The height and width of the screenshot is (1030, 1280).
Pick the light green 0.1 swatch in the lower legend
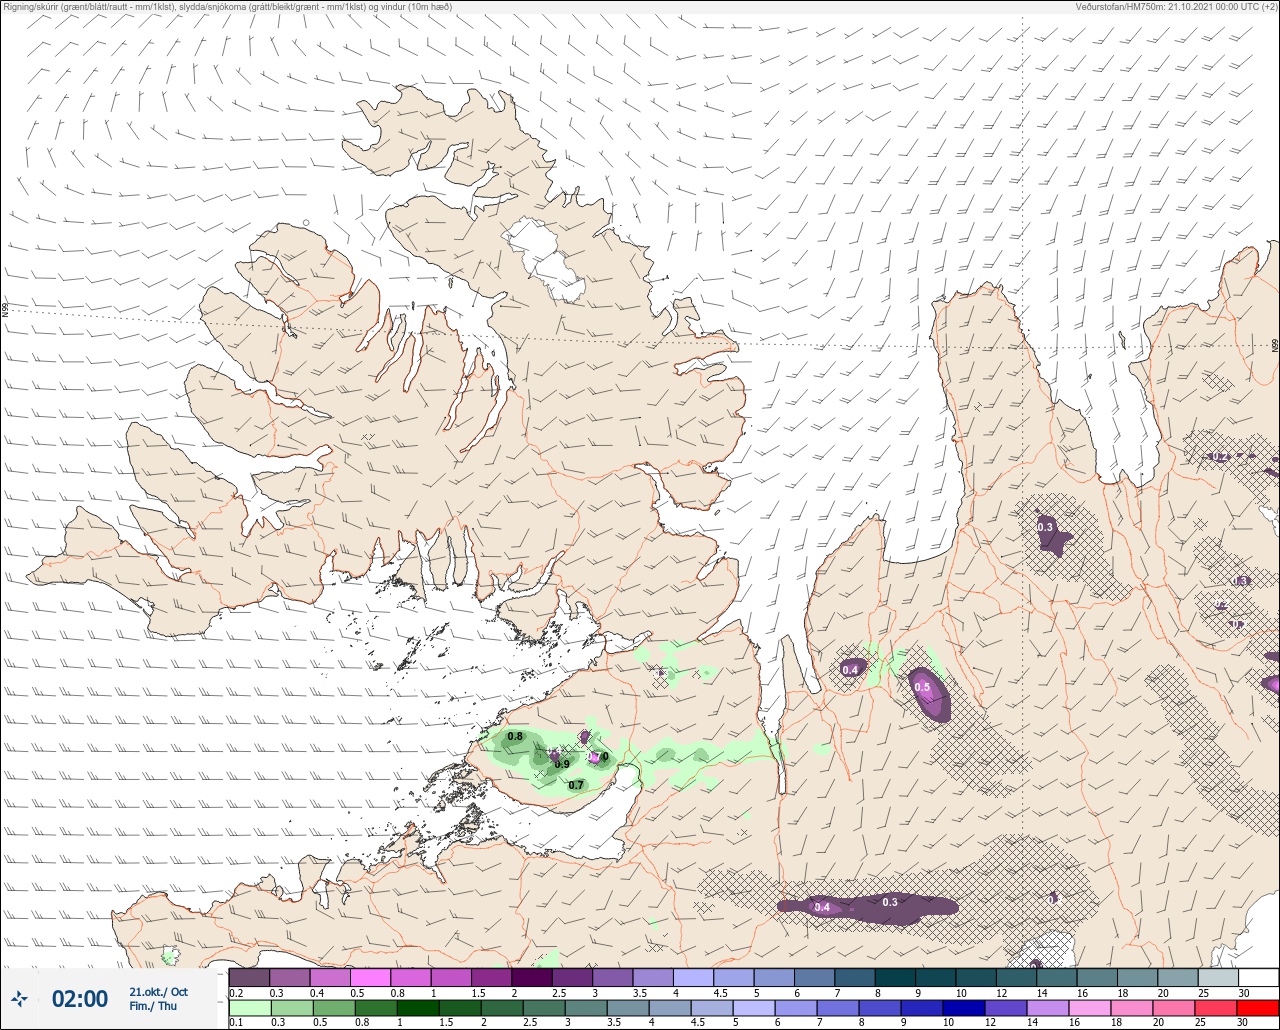[249, 1008]
